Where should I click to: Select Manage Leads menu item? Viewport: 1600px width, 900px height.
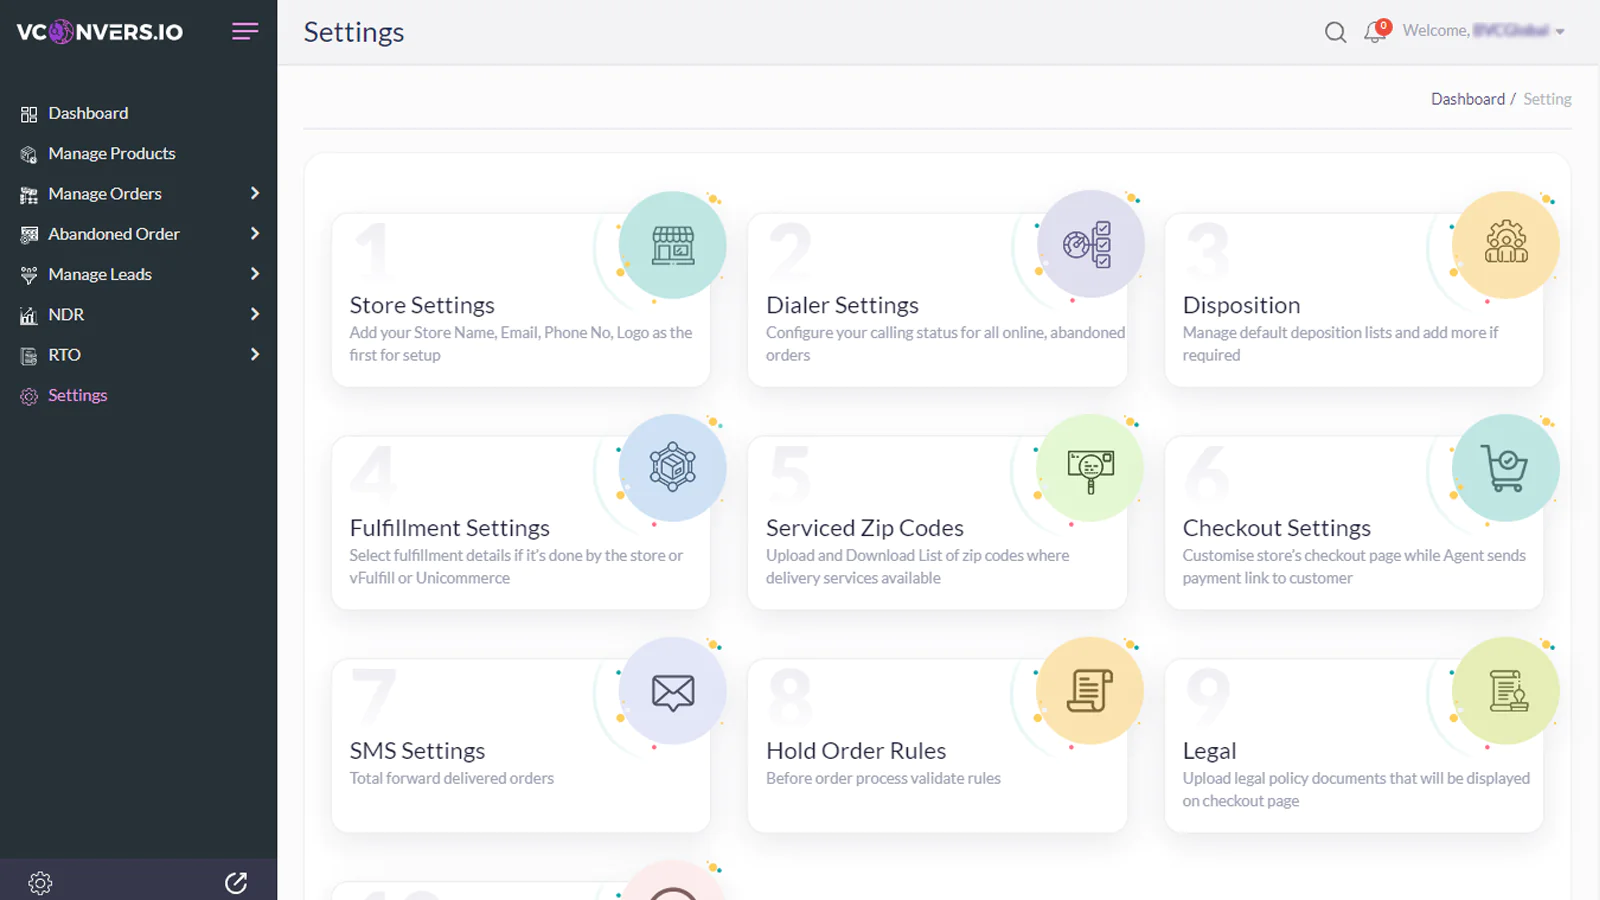pyautogui.click(x=100, y=274)
